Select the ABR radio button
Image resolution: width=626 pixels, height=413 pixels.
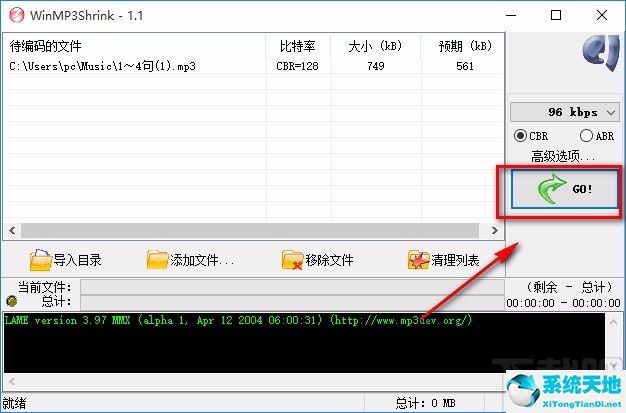586,136
